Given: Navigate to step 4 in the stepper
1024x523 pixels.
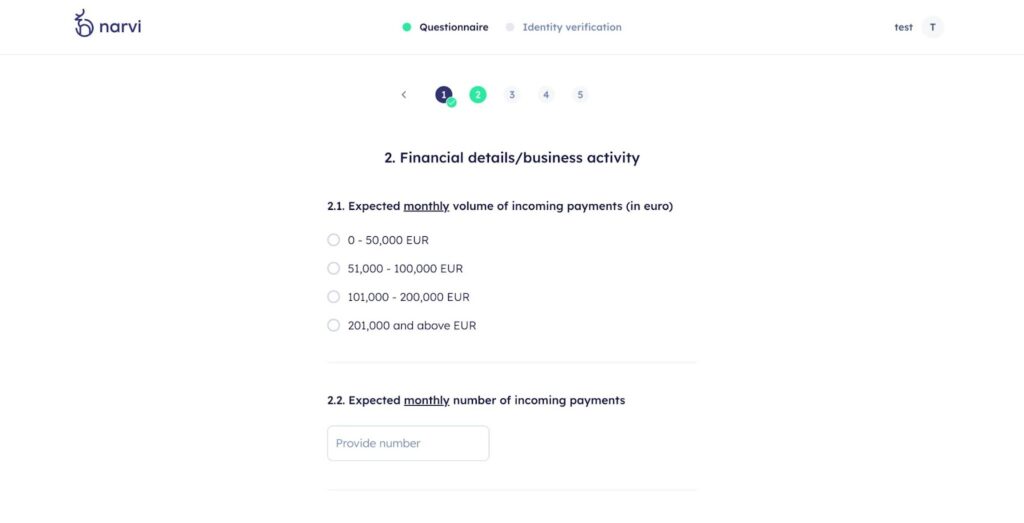Looking at the screenshot, I should tap(546, 95).
